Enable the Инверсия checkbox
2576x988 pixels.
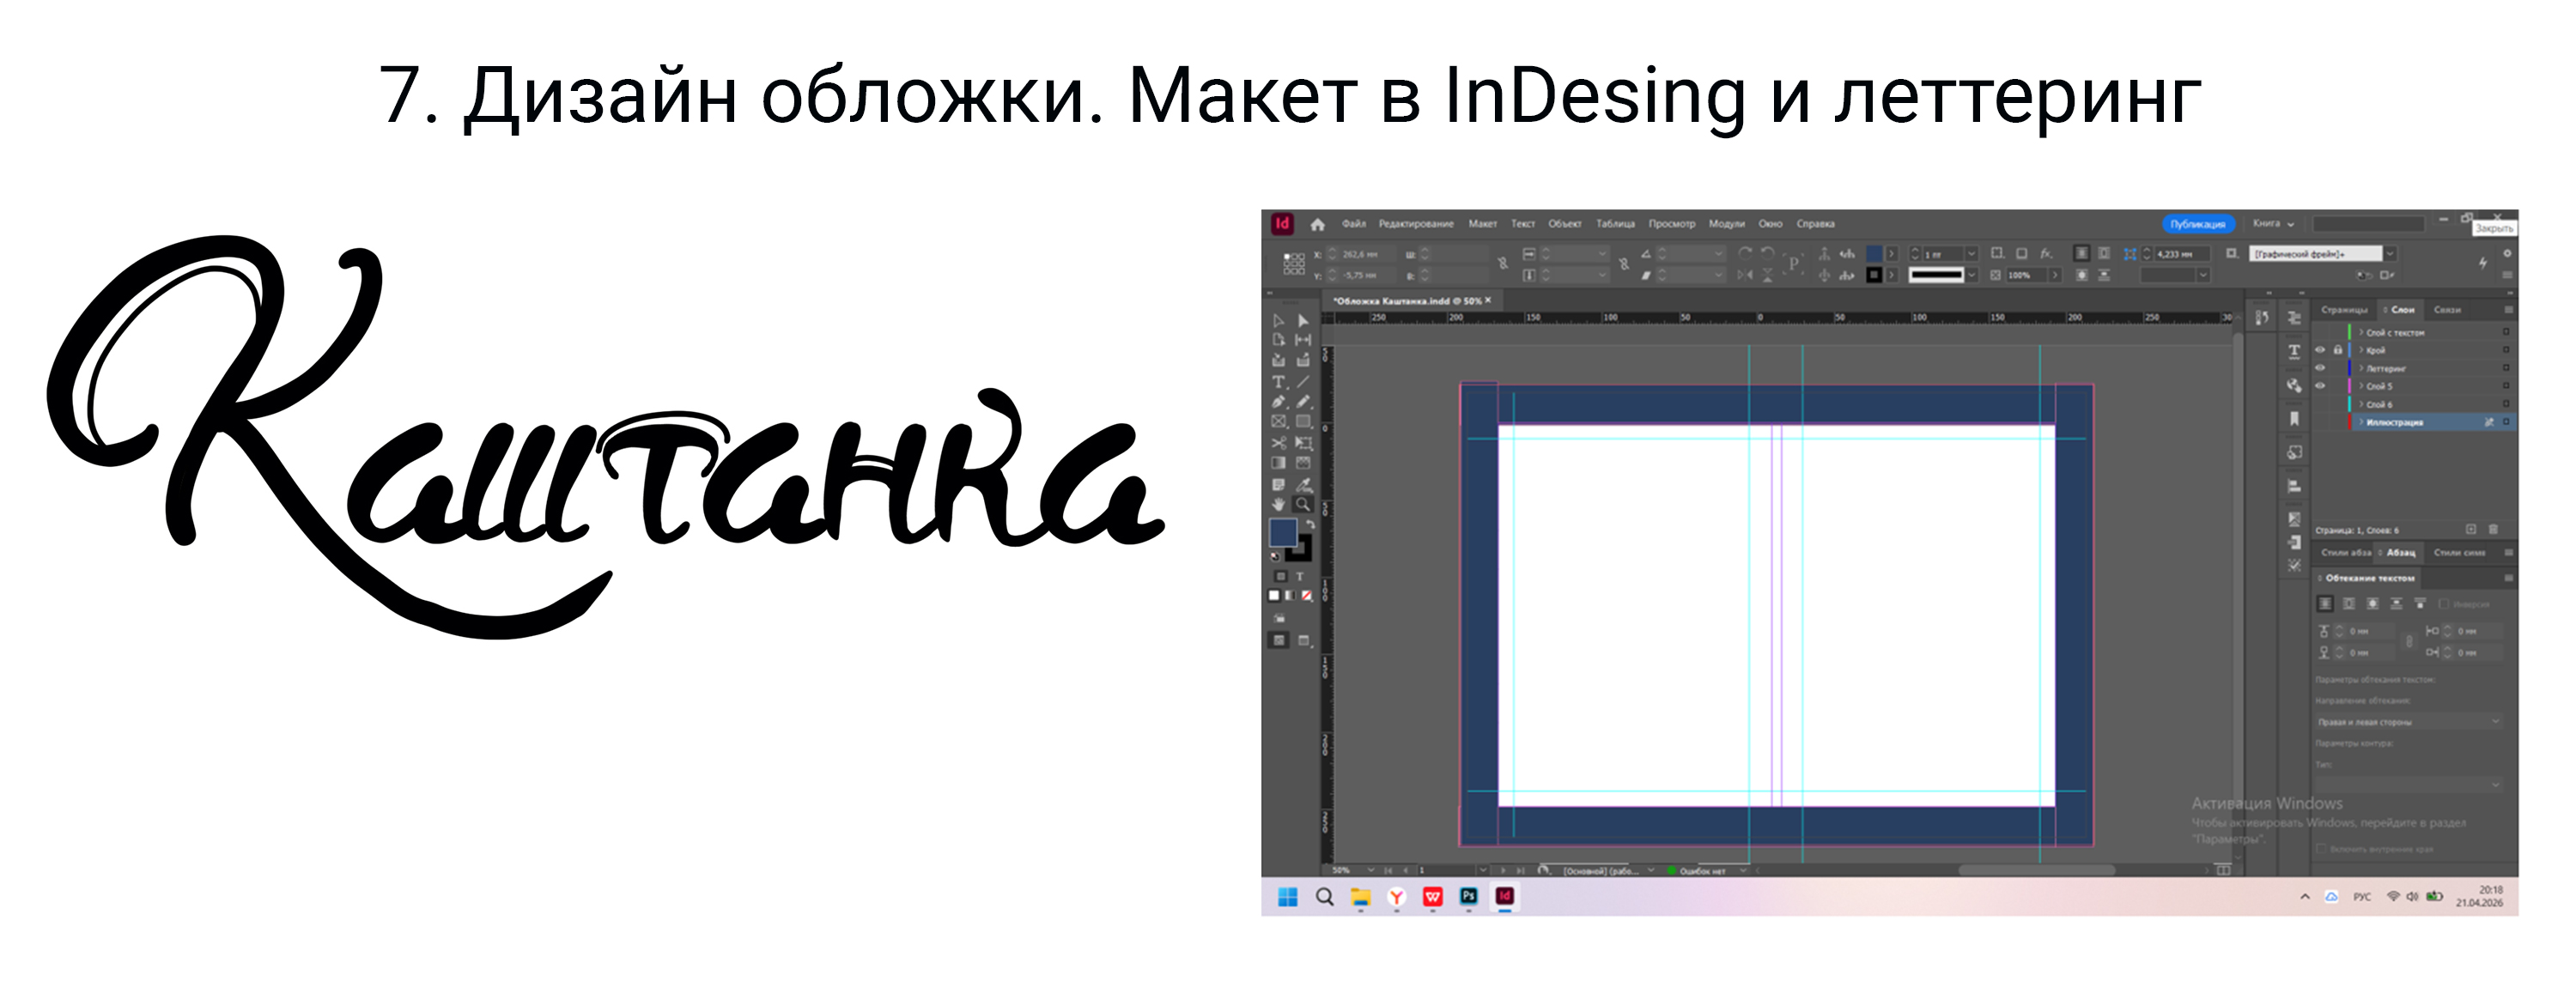[2444, 603]
